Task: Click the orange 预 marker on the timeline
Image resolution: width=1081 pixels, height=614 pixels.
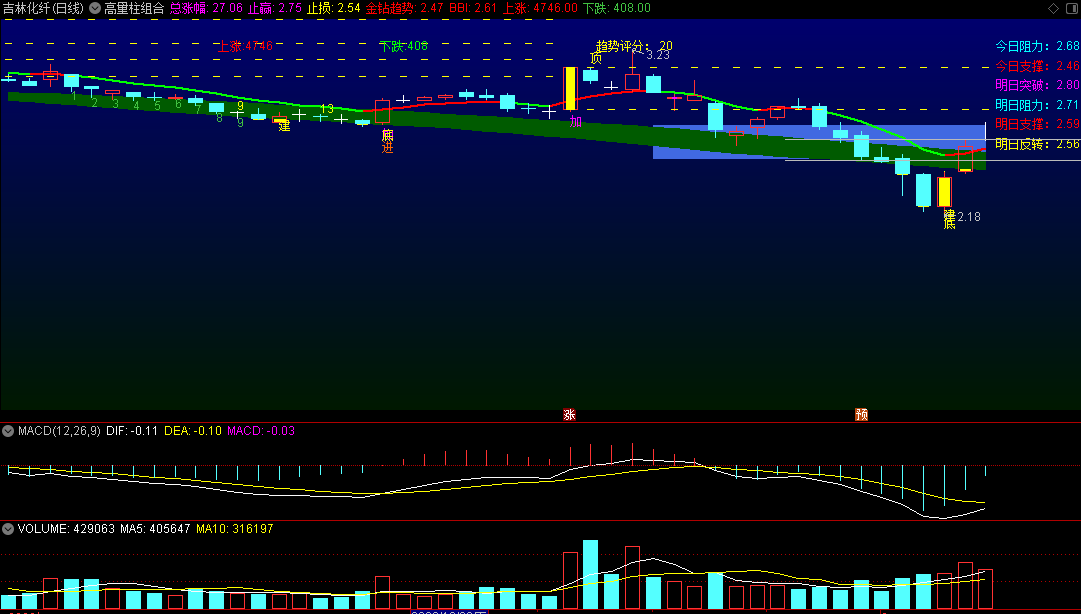Action: pyautogui.click(x=861, y=415)
